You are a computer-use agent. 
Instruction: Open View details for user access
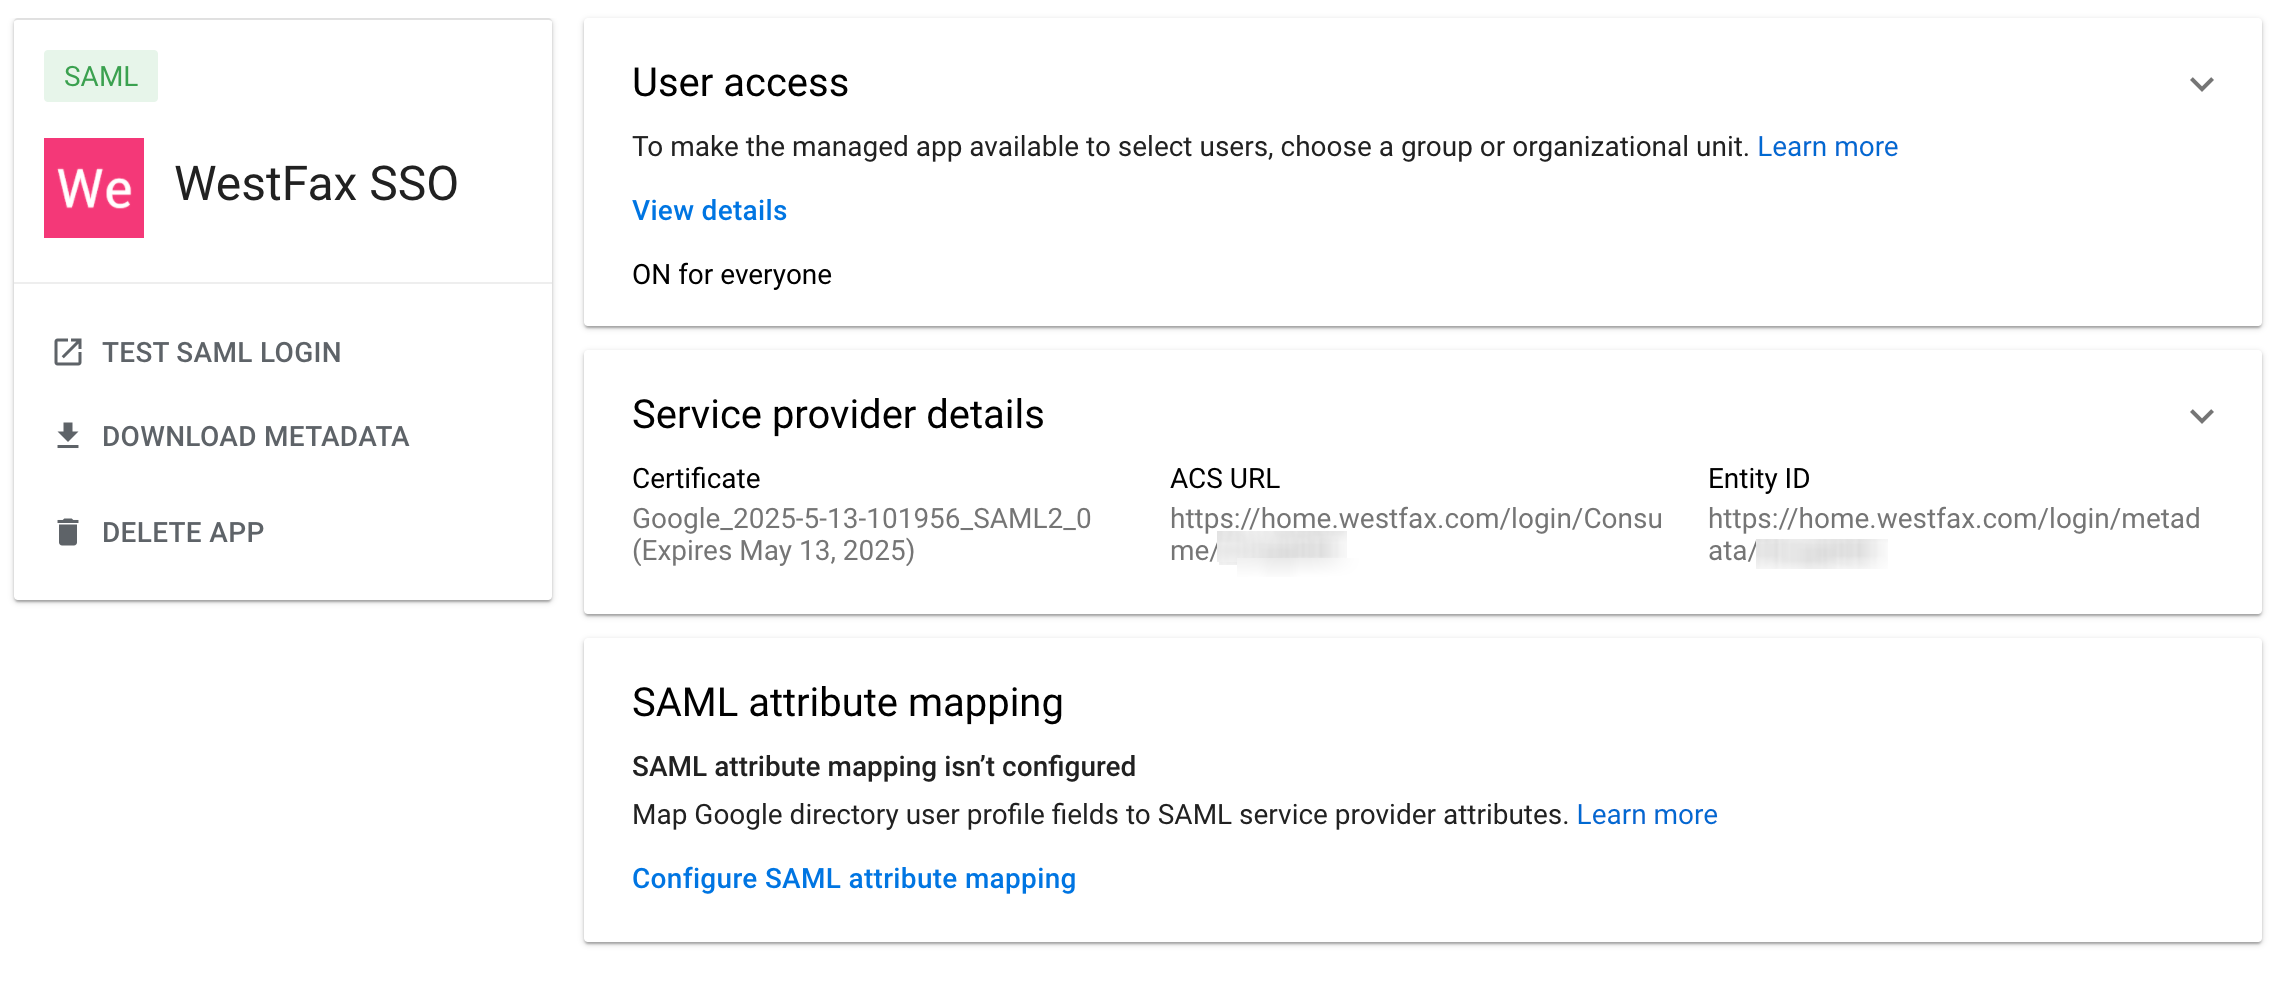pos(708,210)
